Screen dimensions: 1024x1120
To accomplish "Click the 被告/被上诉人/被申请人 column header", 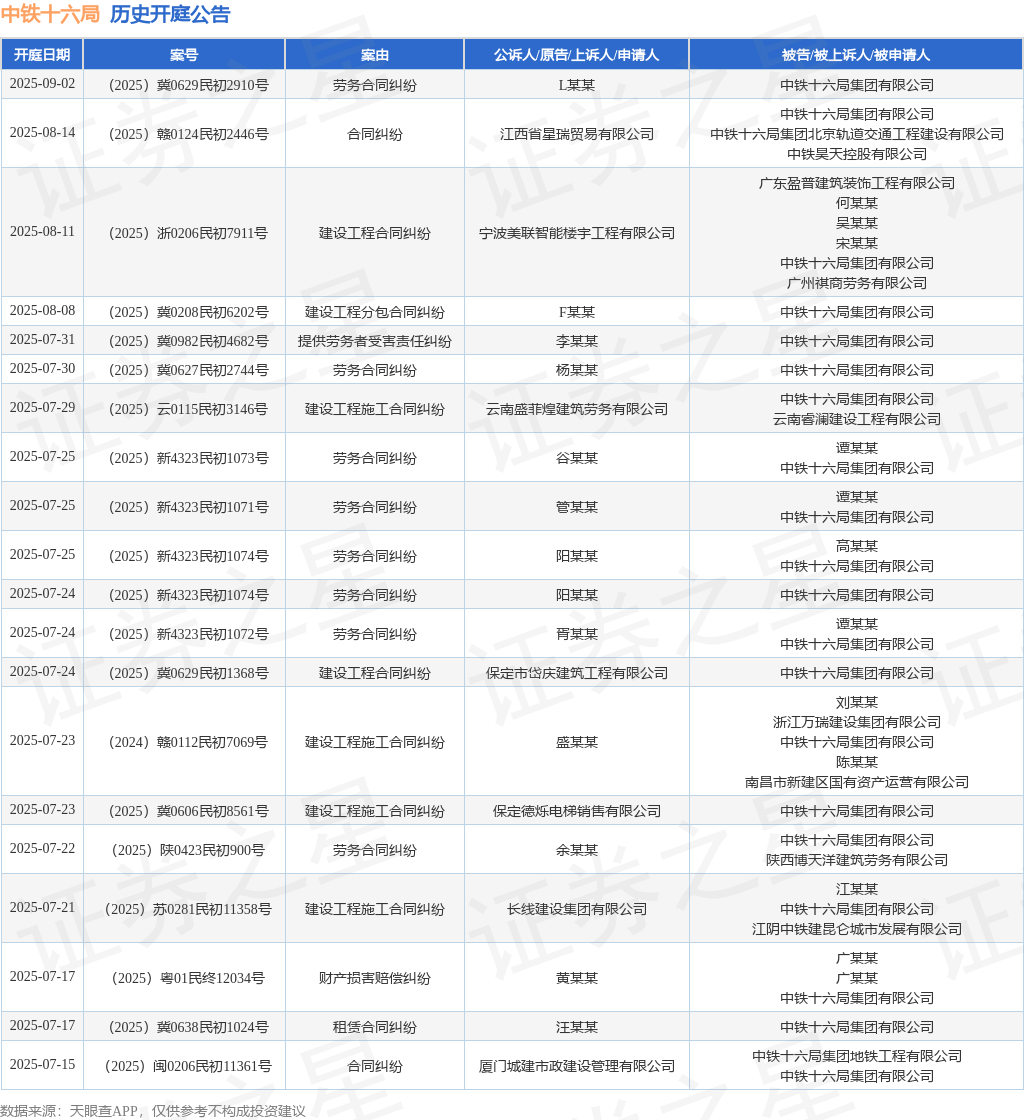I will tap(856, 55).
